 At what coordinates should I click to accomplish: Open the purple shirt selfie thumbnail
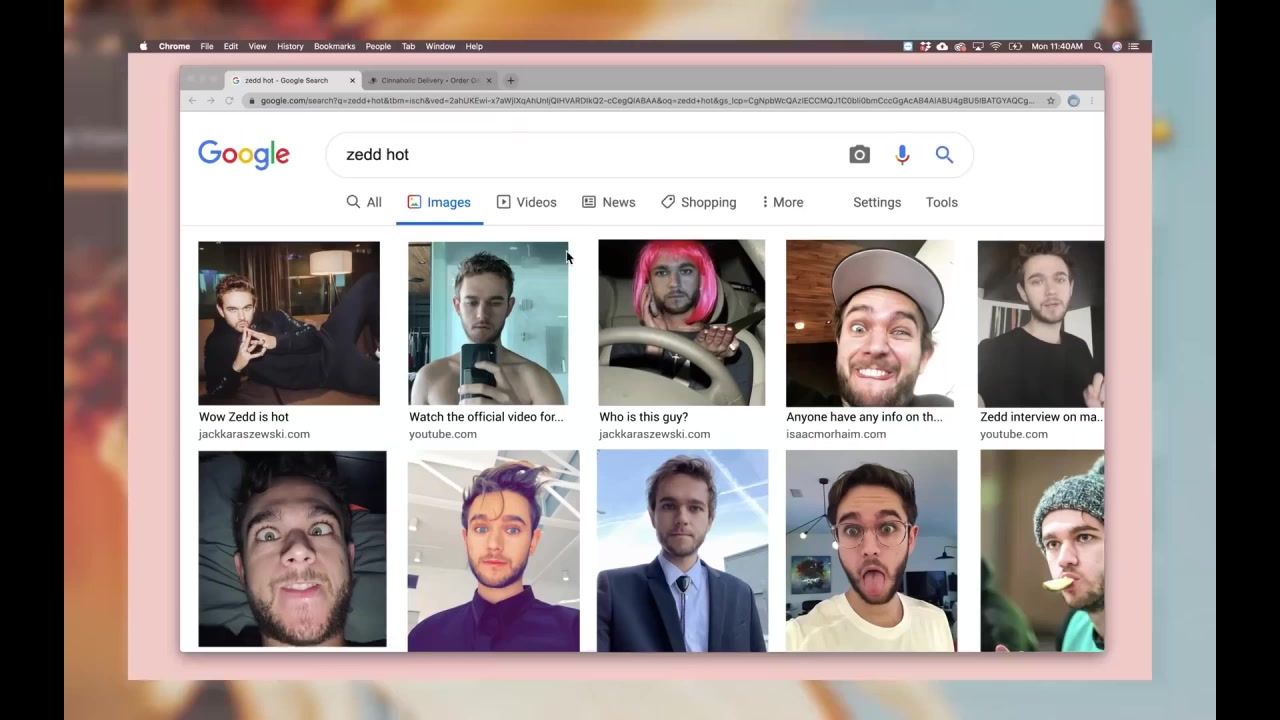(493, 550)
